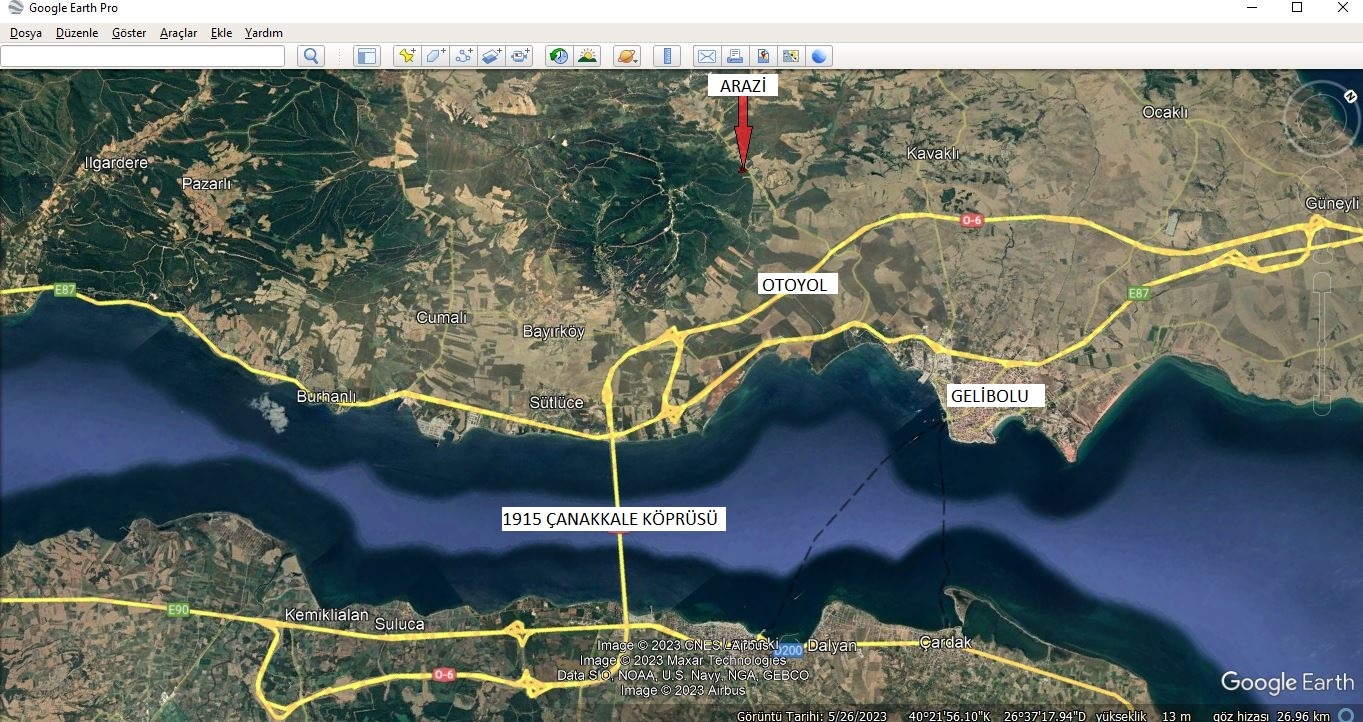The image size is (1363, 722).
Task: Toggle the sidebar panel icon
Action: click(367, 56)
